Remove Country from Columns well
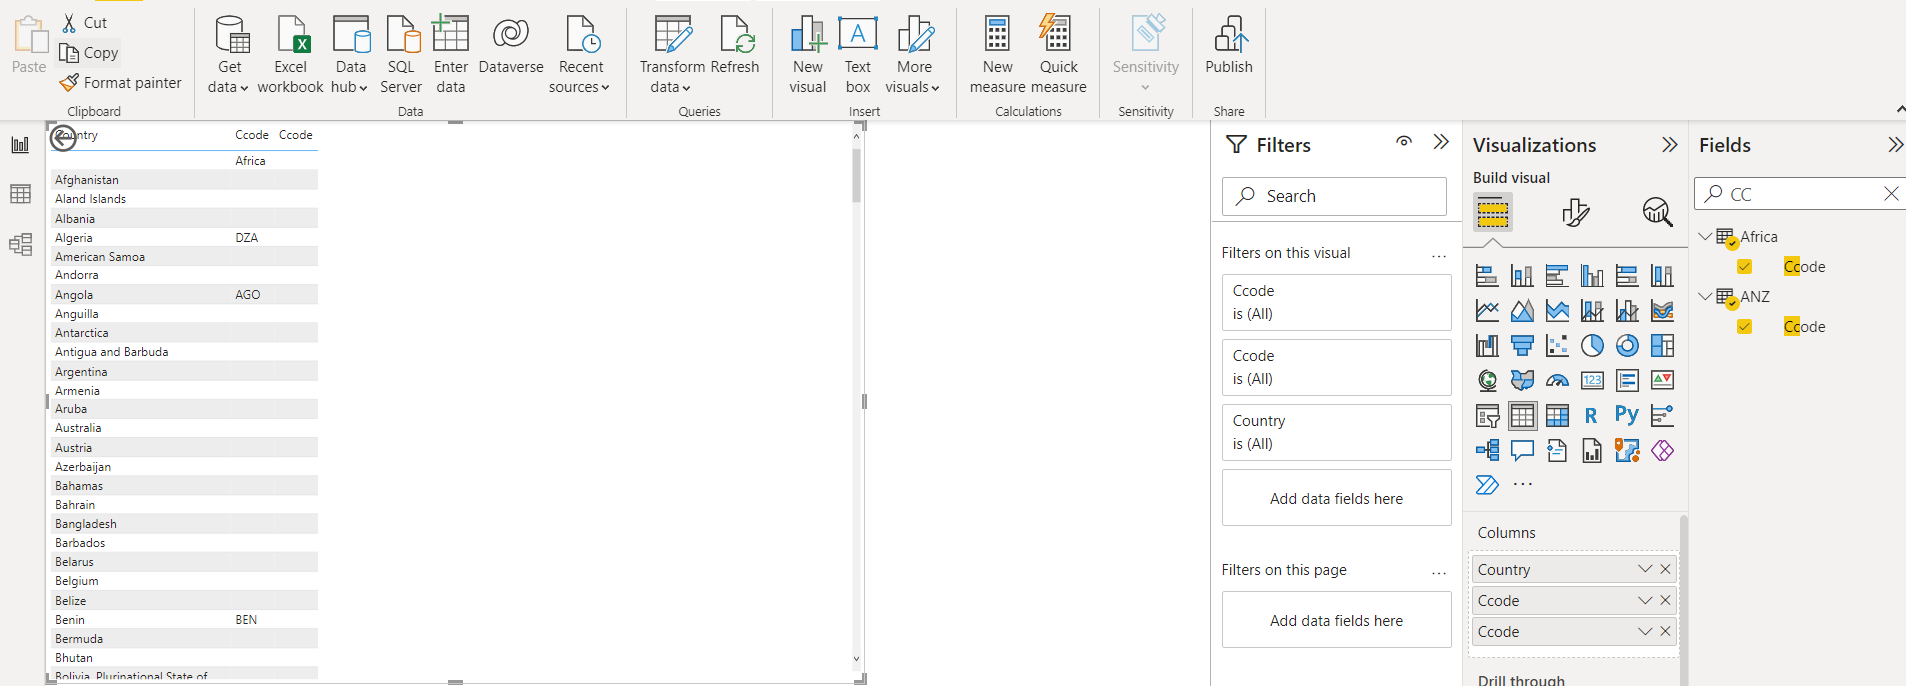 coord(1665,569)
